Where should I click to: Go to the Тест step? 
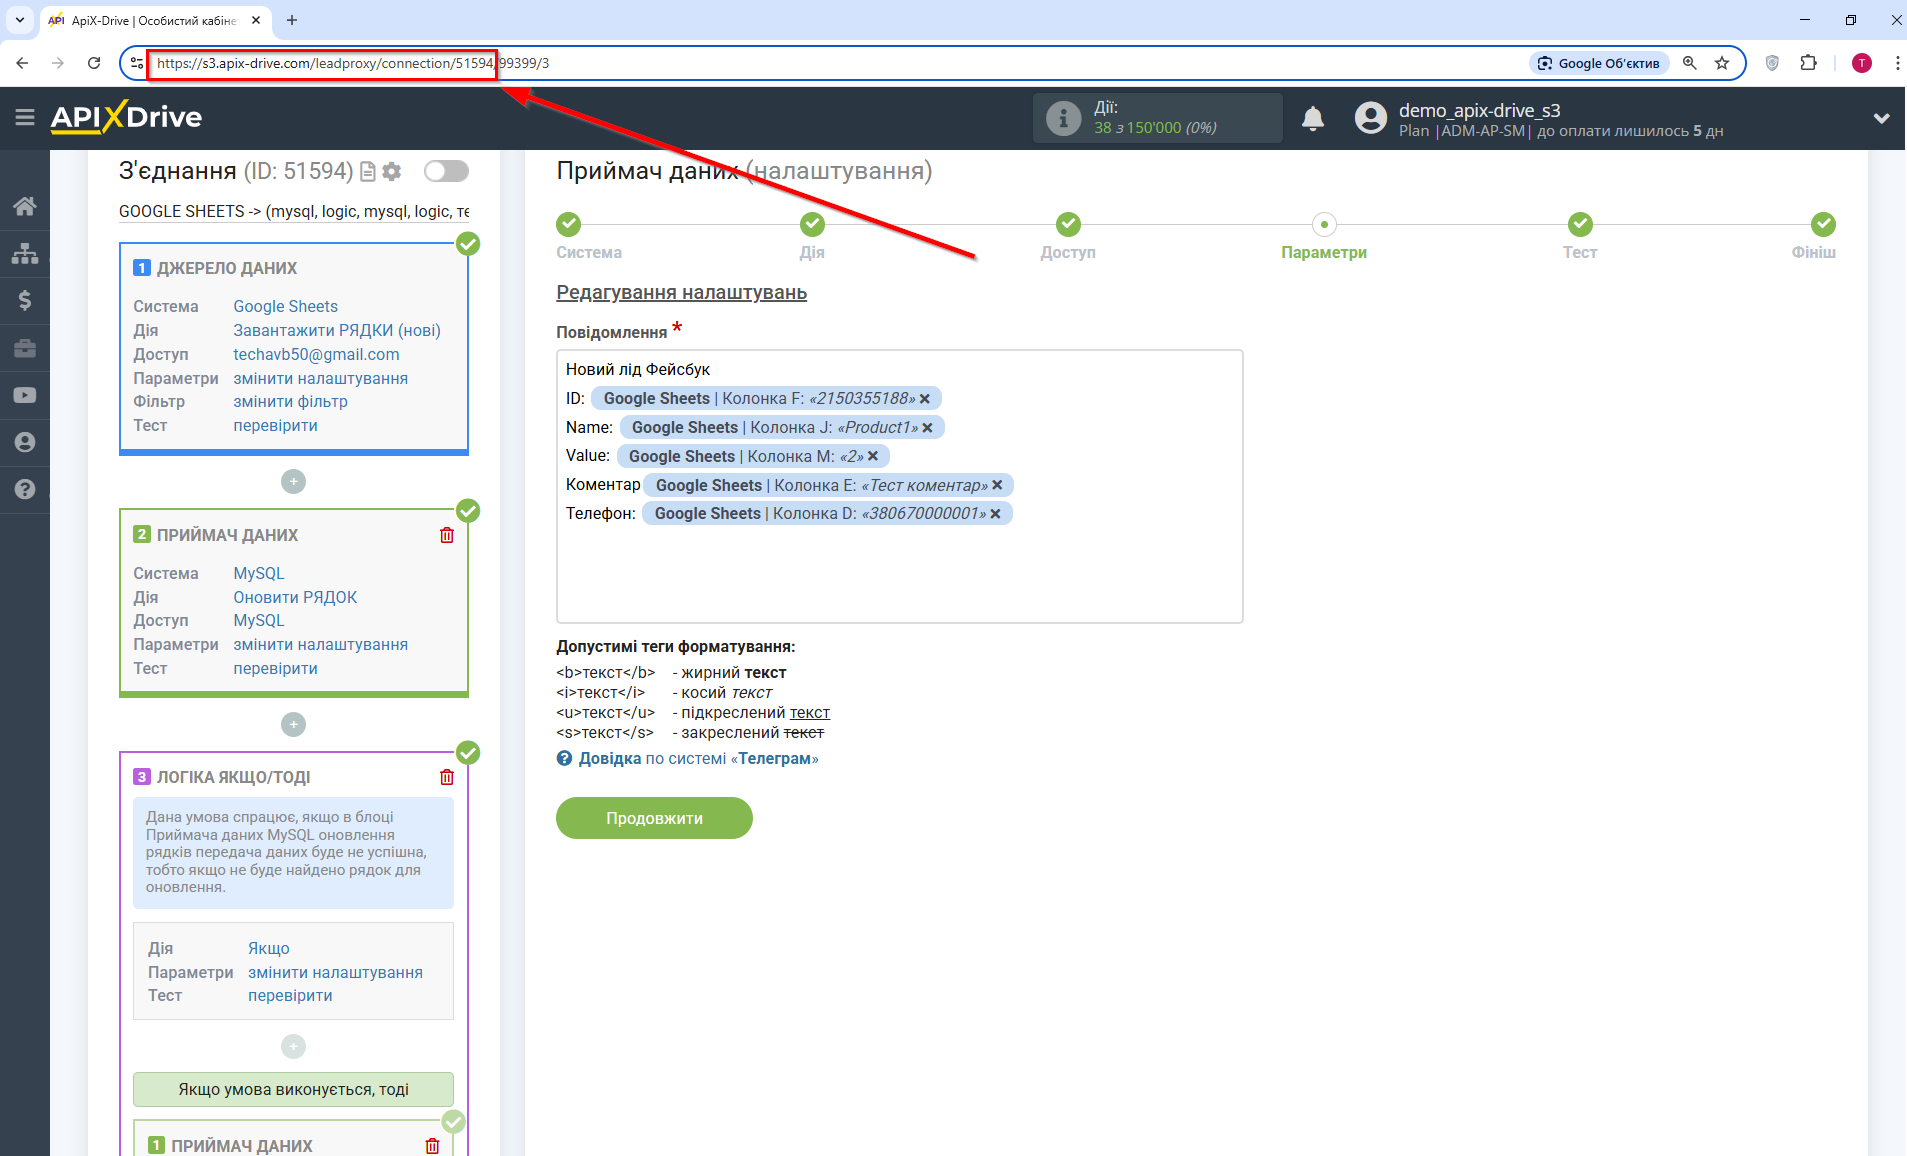1580,224
